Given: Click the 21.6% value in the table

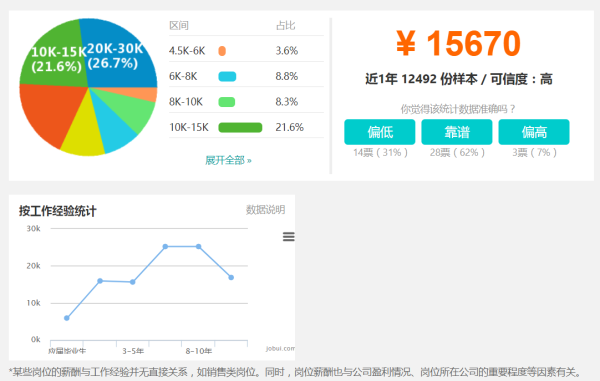Looking at the screenshot, I should [290, 127].
